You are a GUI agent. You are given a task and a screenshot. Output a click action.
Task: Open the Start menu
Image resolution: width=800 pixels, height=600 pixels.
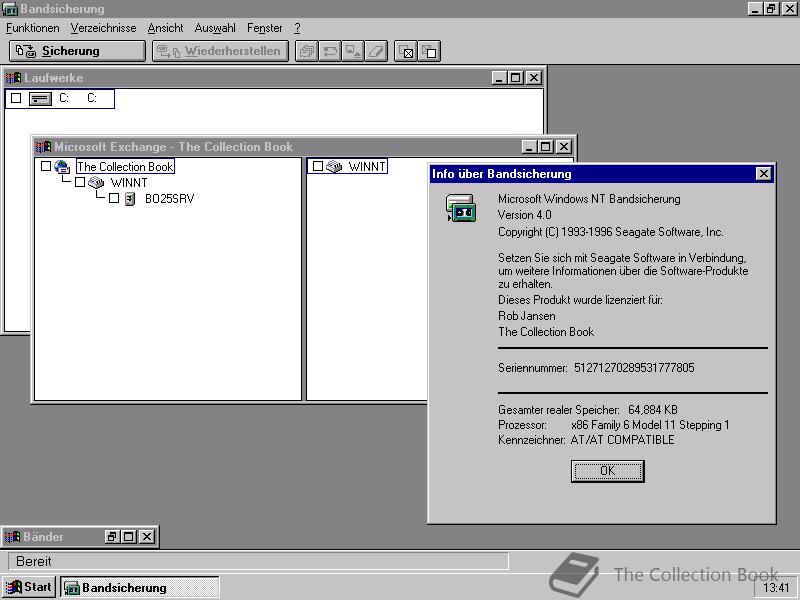tap(29, 587)
